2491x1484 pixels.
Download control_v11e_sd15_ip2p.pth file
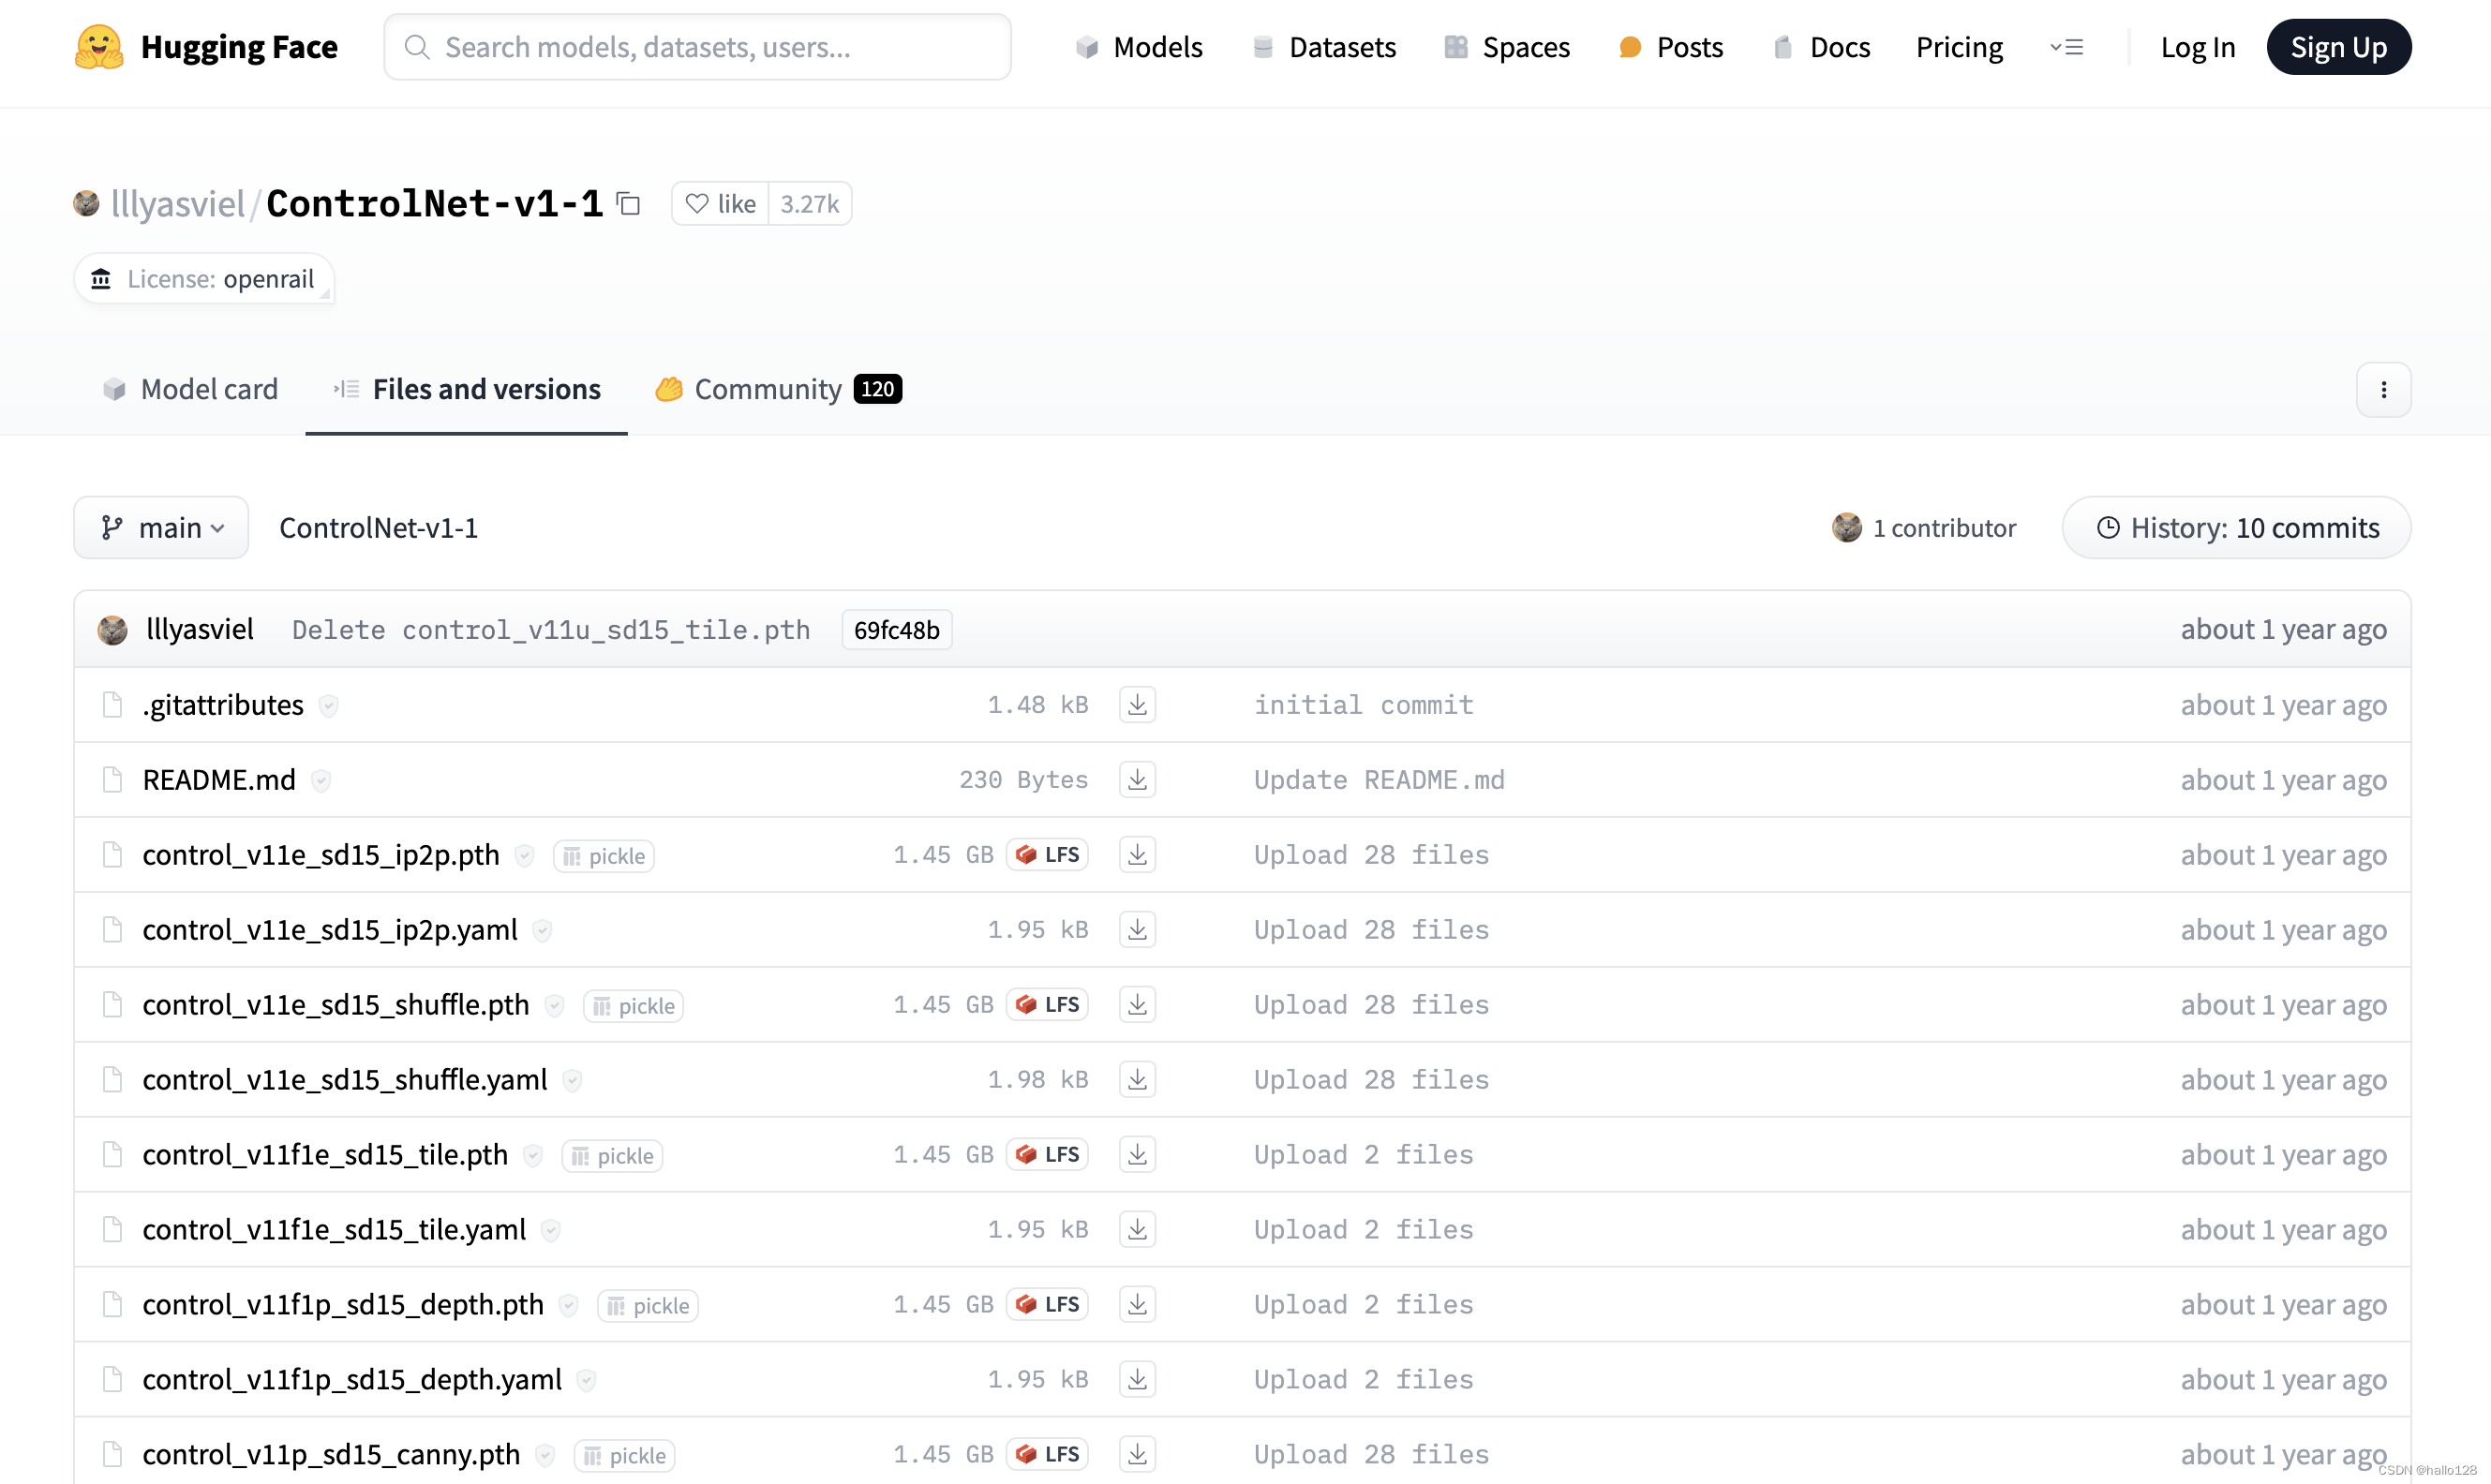point(1136,855)
